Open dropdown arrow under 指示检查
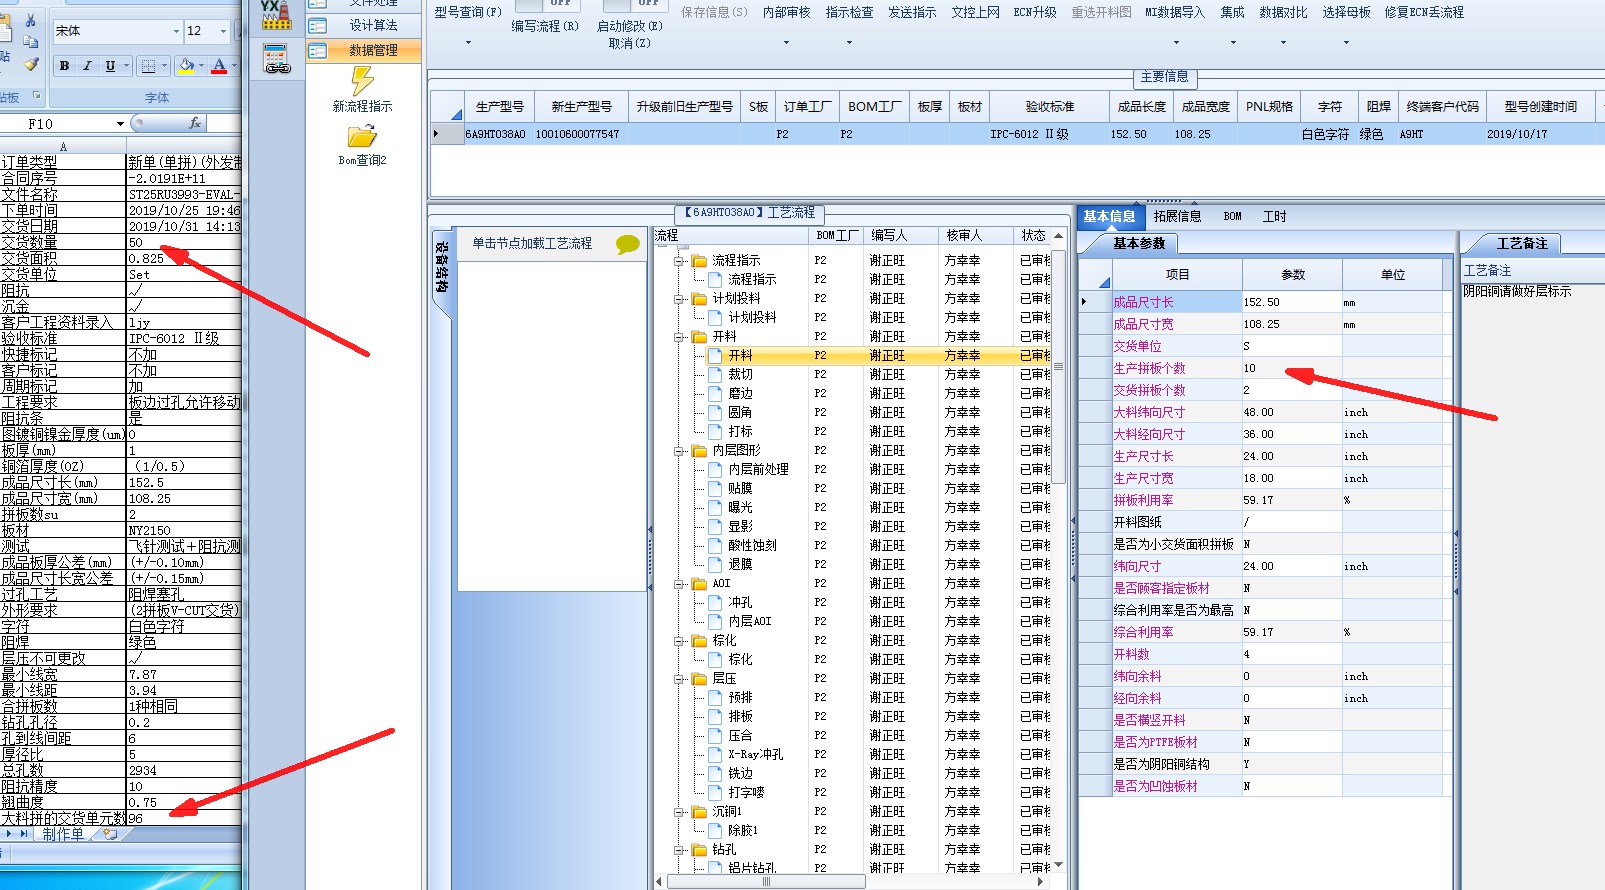The width and height of the screenshot is (1605, 890). click(849, 43)
